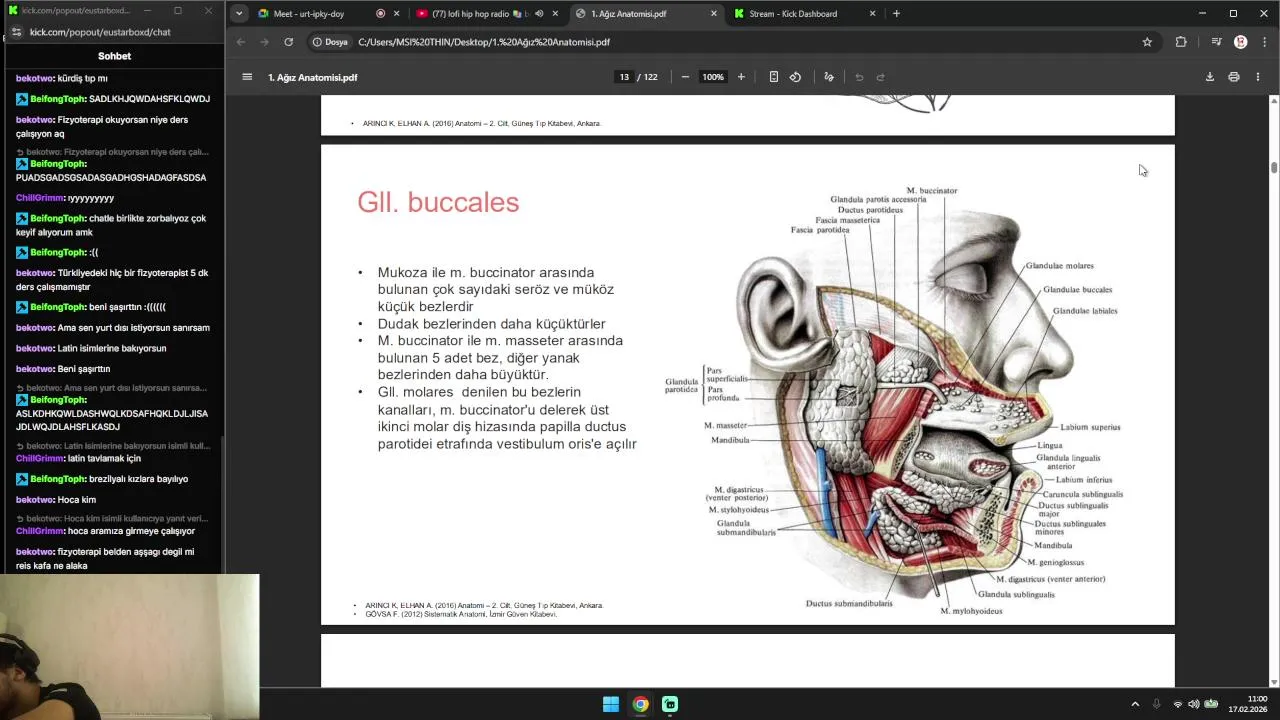Screen dimensions: 1280x720
Task: Click the 100% zoom level field
Action: click(x=713, y=77)
